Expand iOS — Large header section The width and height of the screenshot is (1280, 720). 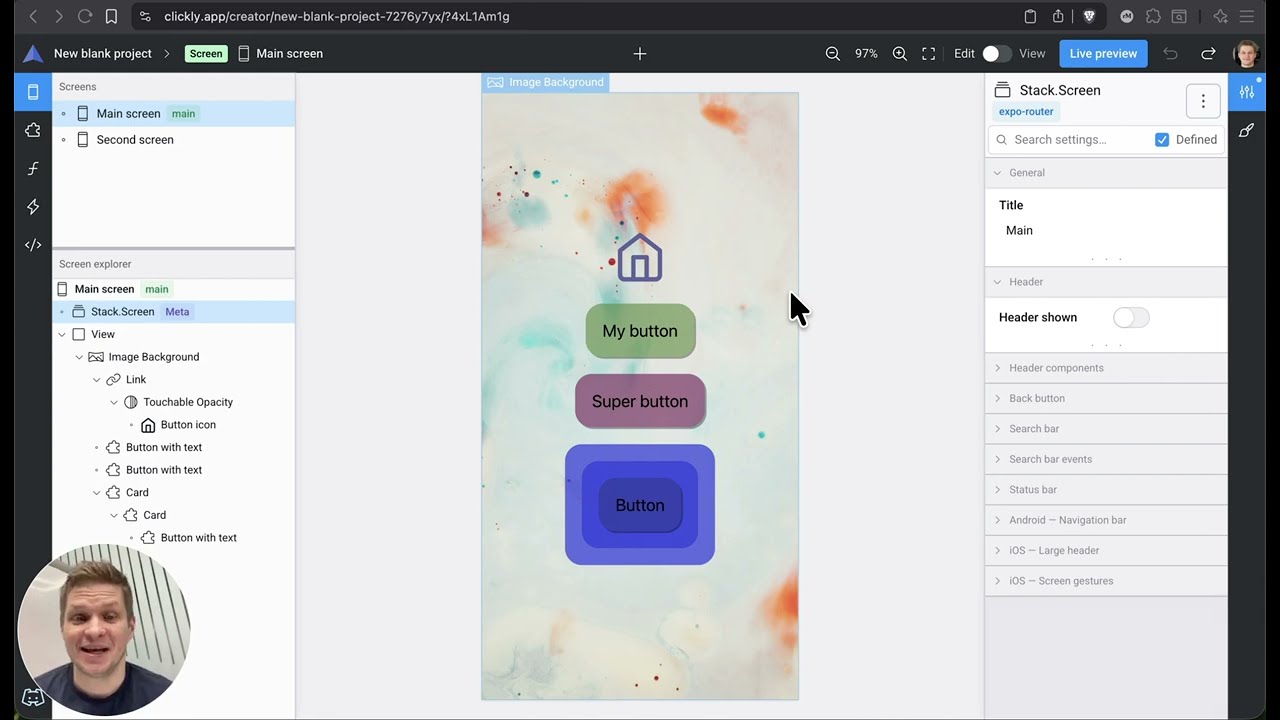(x=1106, y=551)
